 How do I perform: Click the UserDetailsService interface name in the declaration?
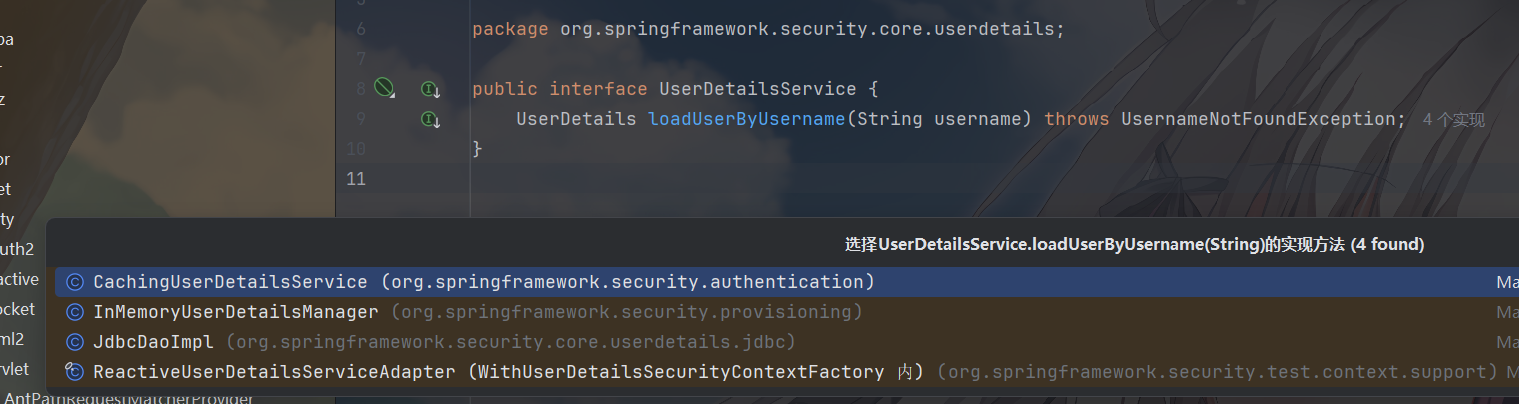point(758,89)
